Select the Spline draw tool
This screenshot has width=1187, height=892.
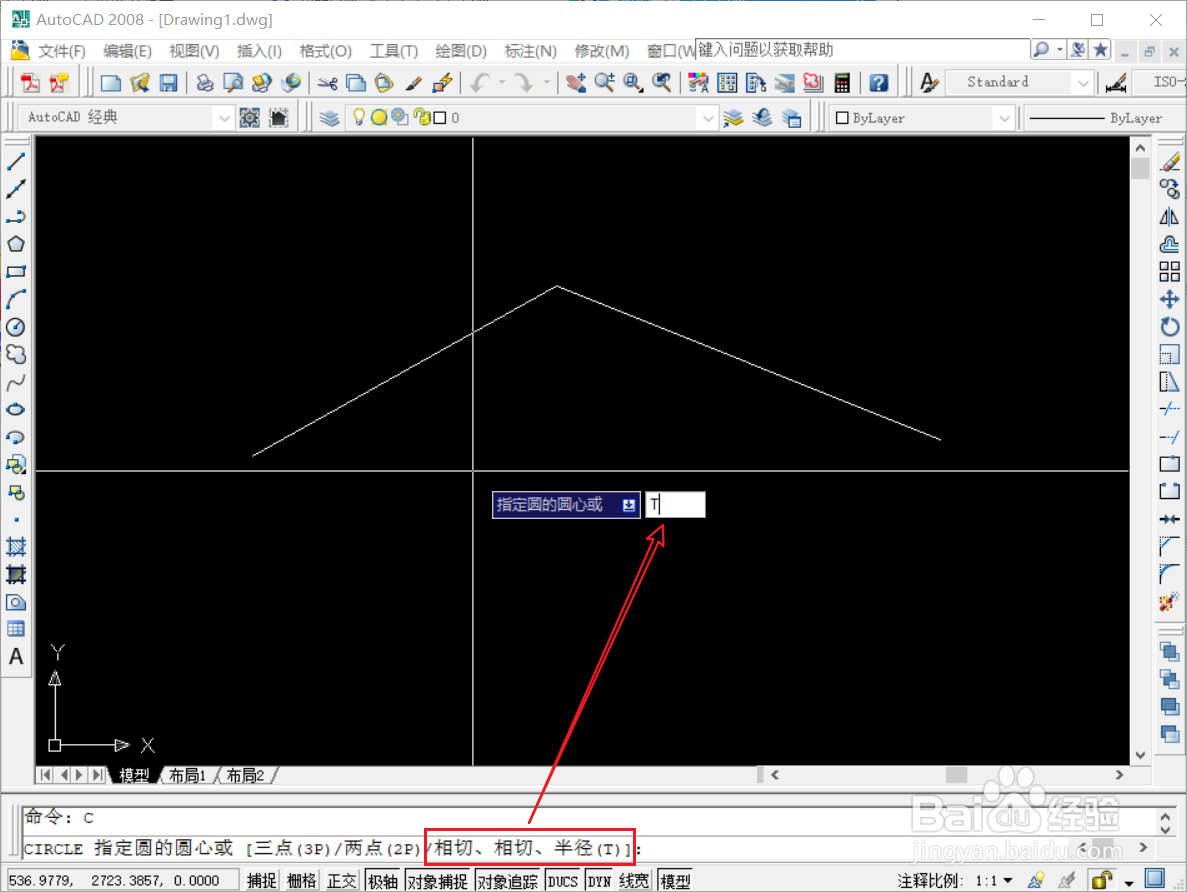point(16,382)
